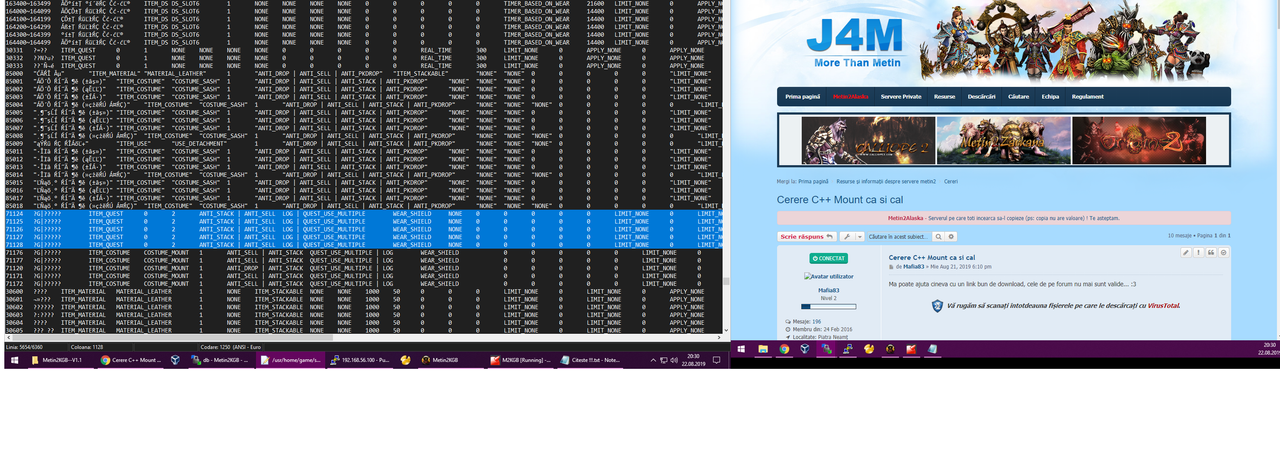The width and height of the screenshot is (1280, 454).
Task: Click the 'Metin2Alaska' link in the pink announcement bar
Action: (x=908, y=218)
